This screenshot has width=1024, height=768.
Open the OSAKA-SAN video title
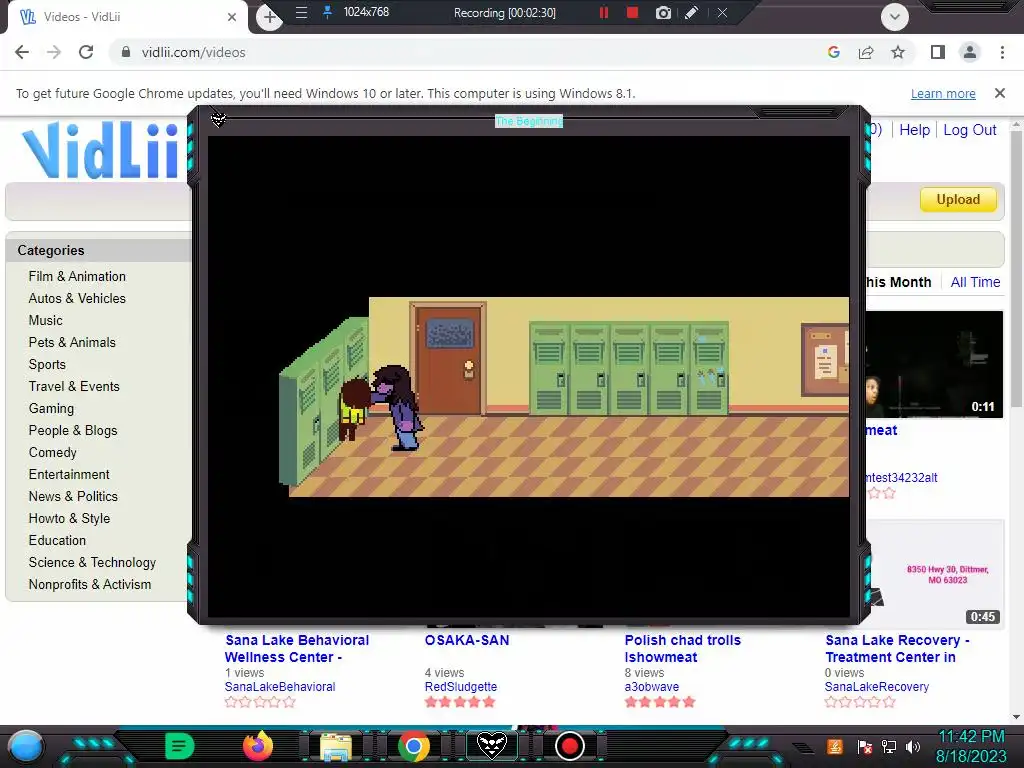467,640
